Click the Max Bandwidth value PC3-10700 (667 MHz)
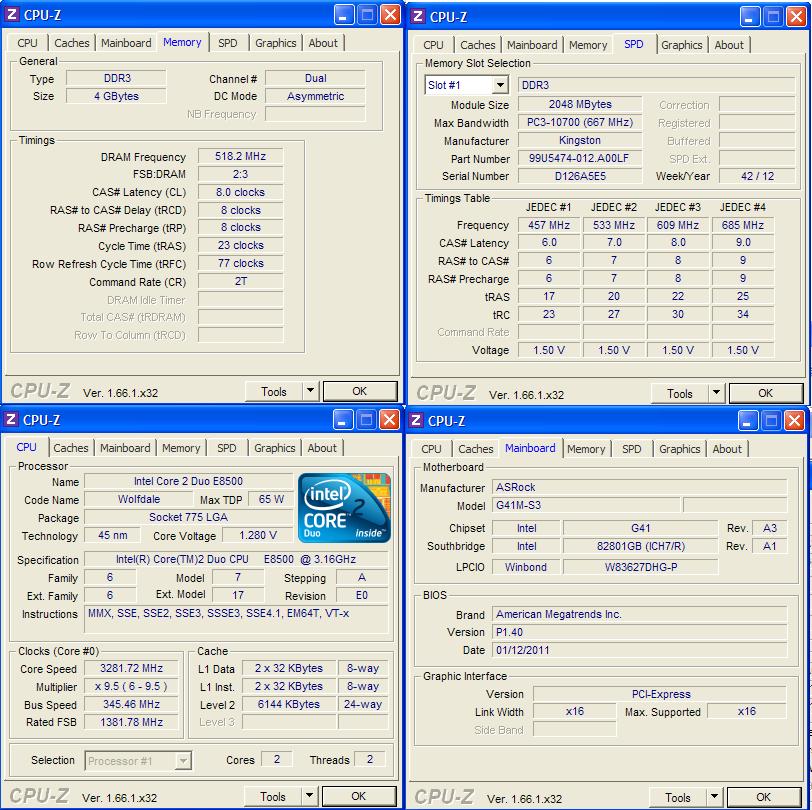Screen dimensions: 812x810 [580, 122]
